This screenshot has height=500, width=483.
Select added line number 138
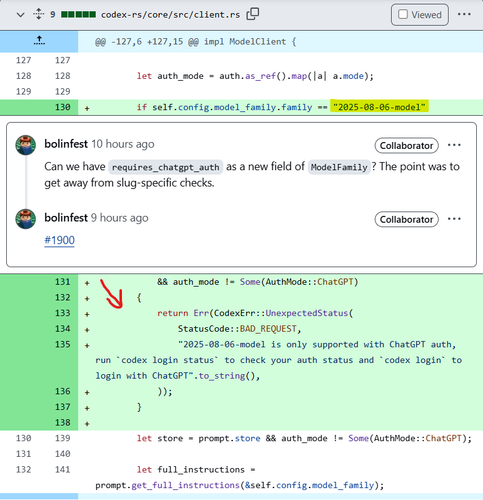[x=63, y=423]
